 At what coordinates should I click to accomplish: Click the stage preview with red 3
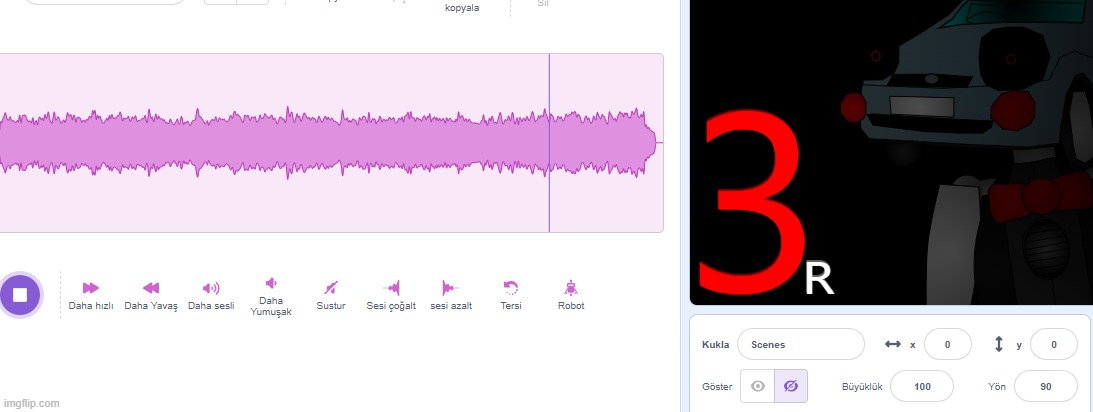coord(891,152)
